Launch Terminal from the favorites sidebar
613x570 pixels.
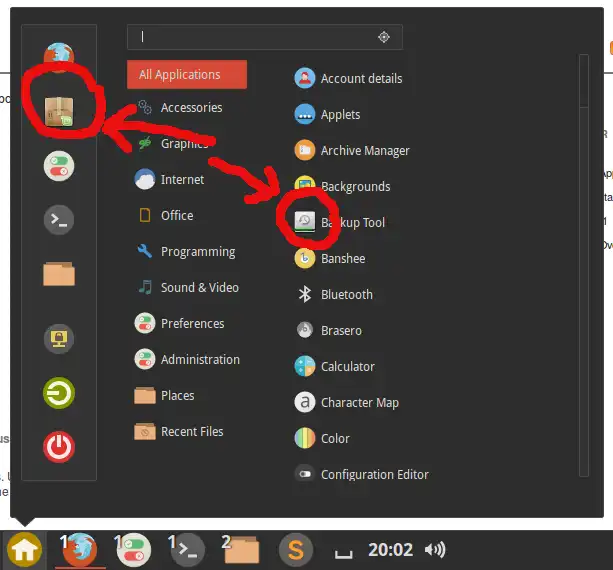[x=59, y=220]
